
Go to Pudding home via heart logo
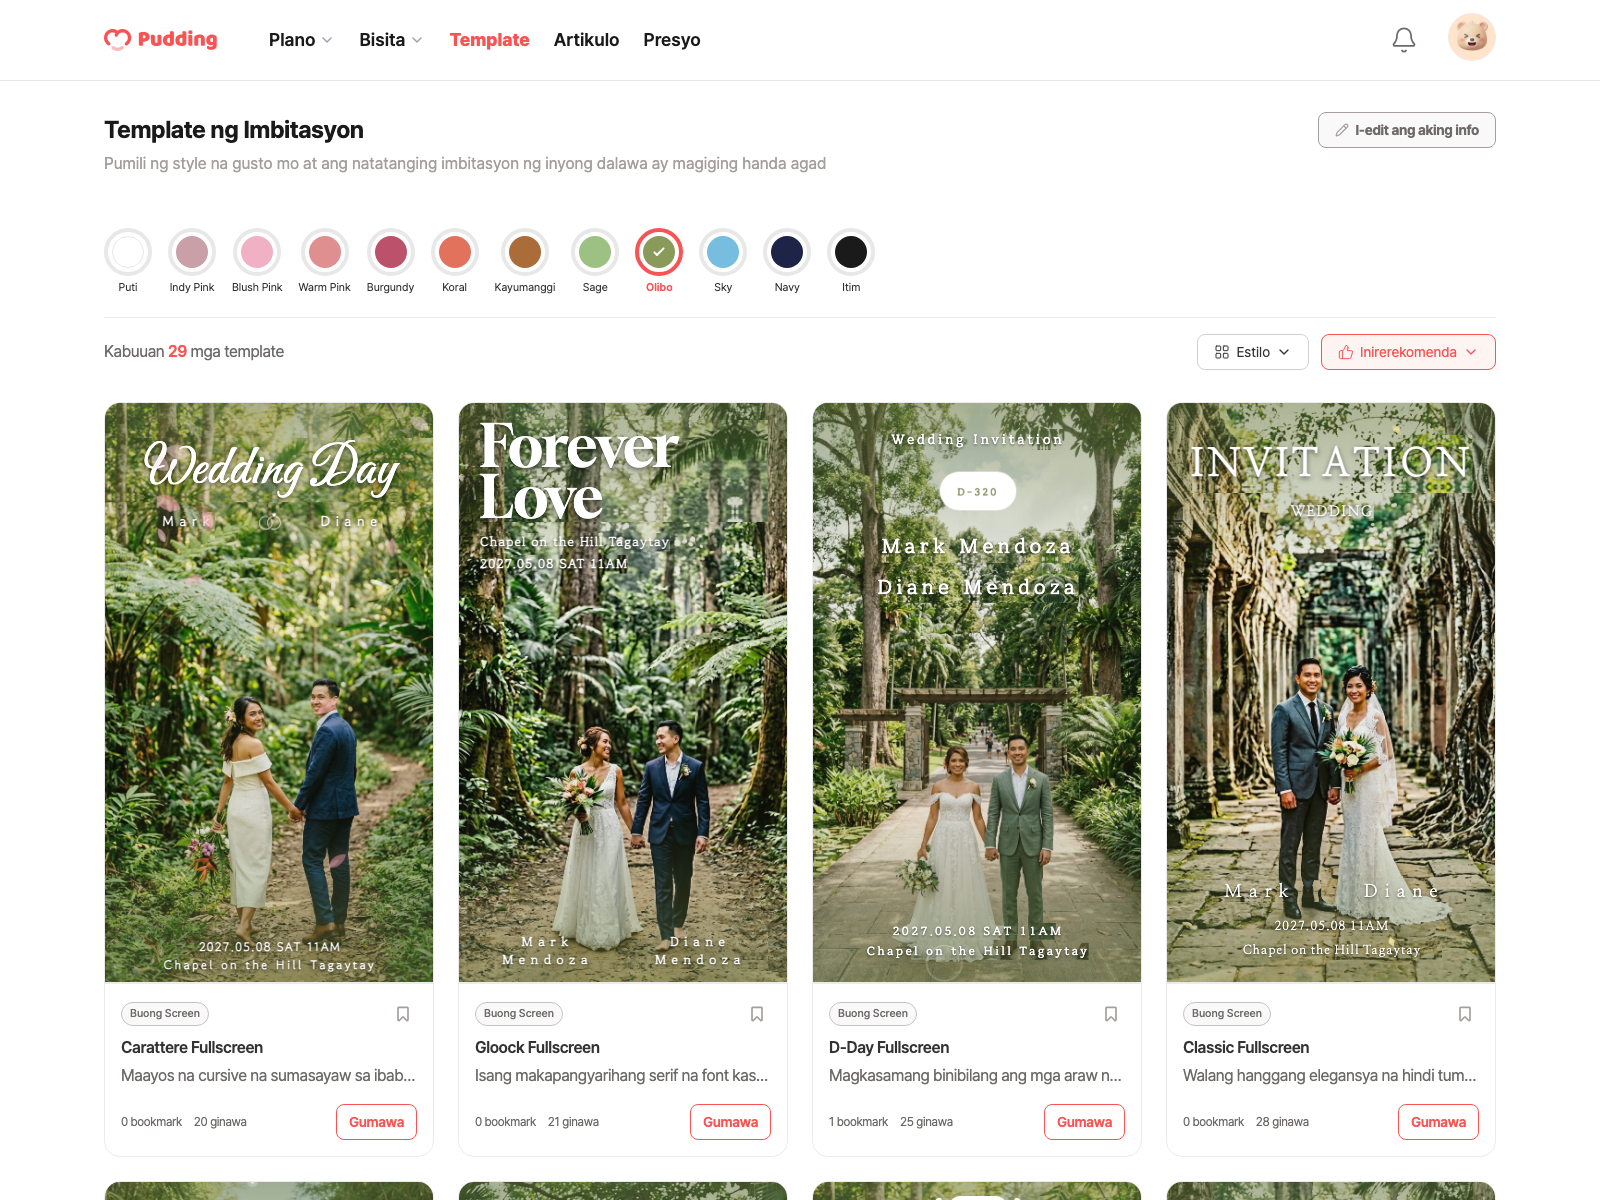point(161,39)
